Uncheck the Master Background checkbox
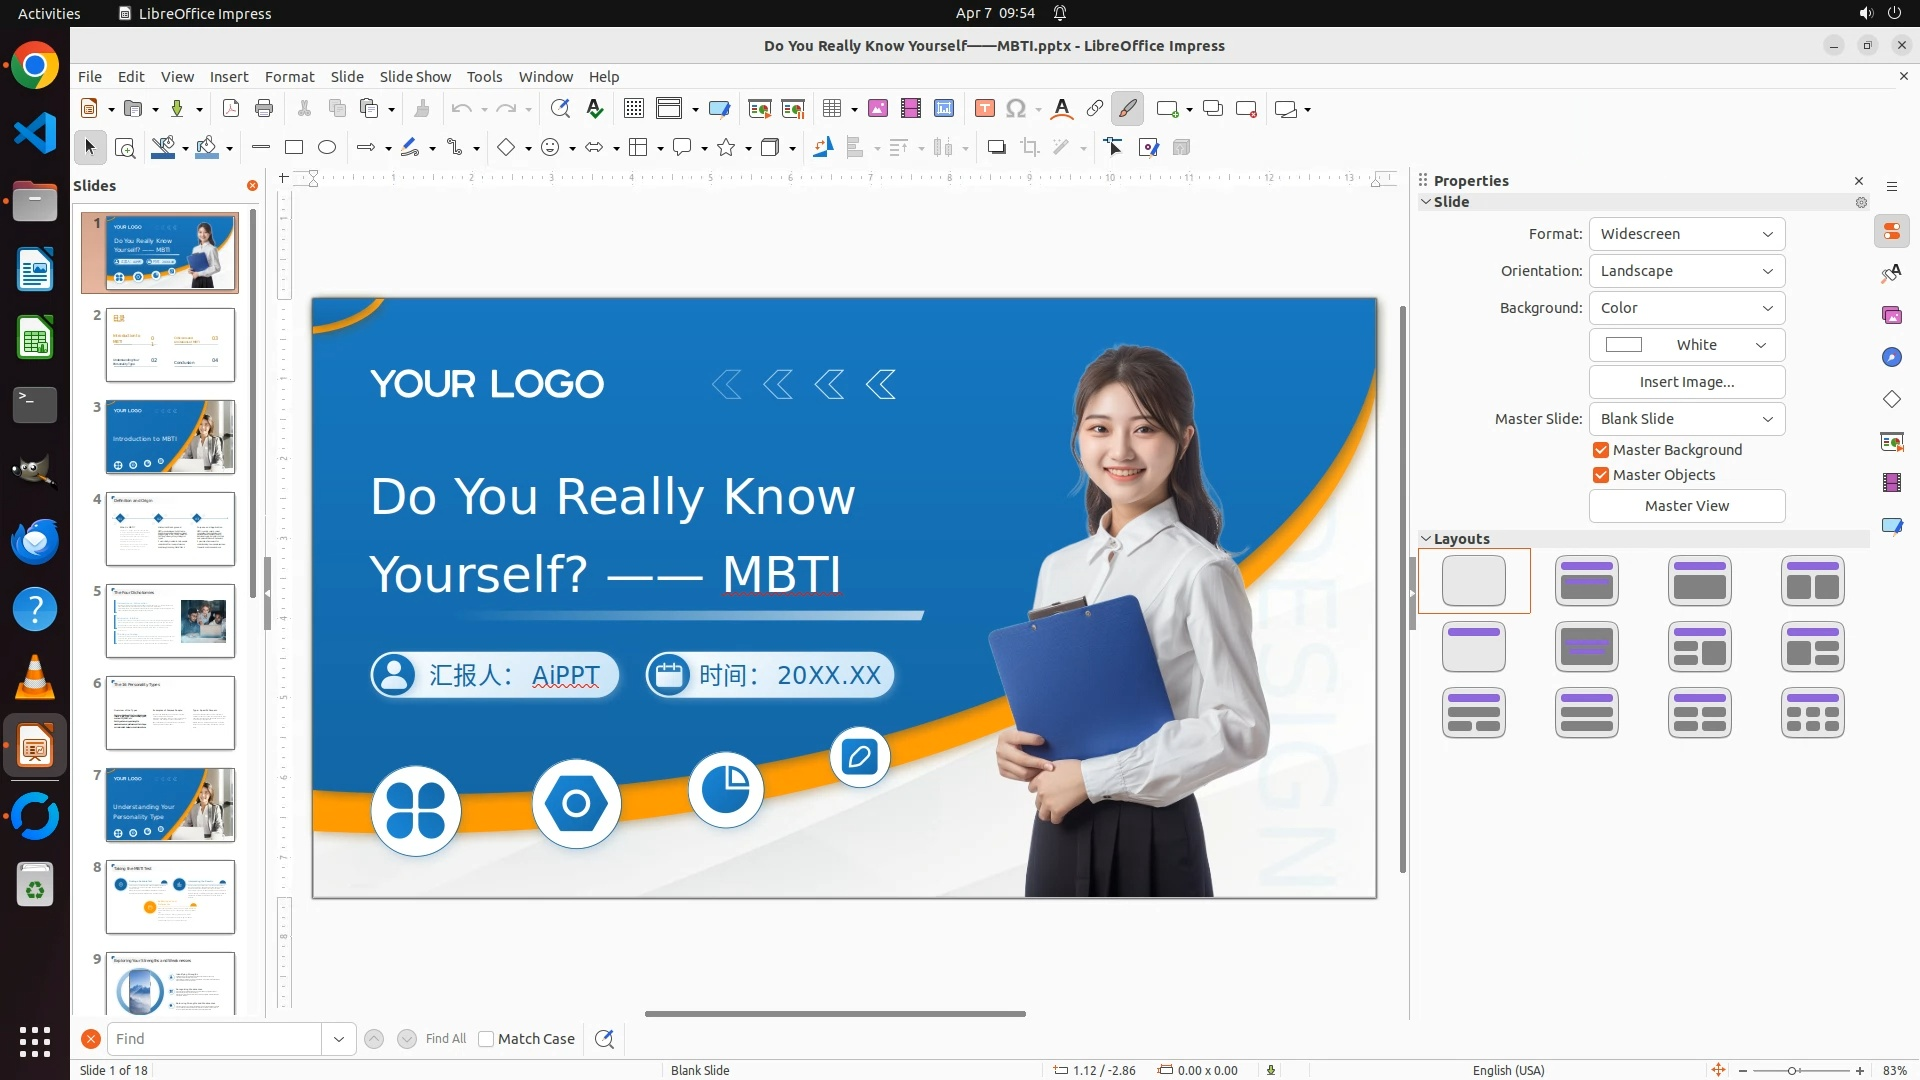 point(1601,450)
